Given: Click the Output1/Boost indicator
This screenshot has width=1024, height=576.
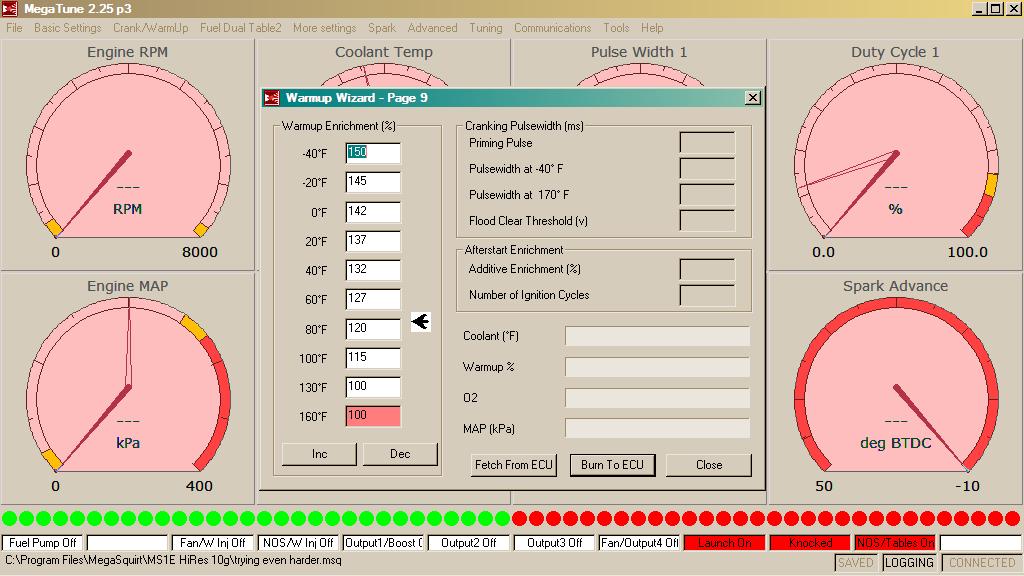Looking at the screenshot, I should [x=383, y=543].
